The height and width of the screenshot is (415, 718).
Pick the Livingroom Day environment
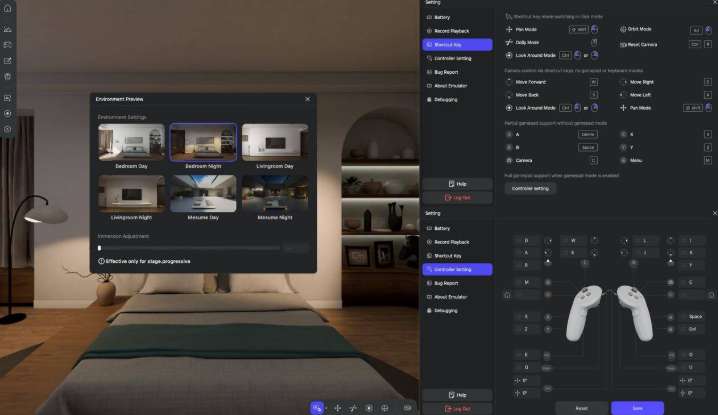point(275,143)
